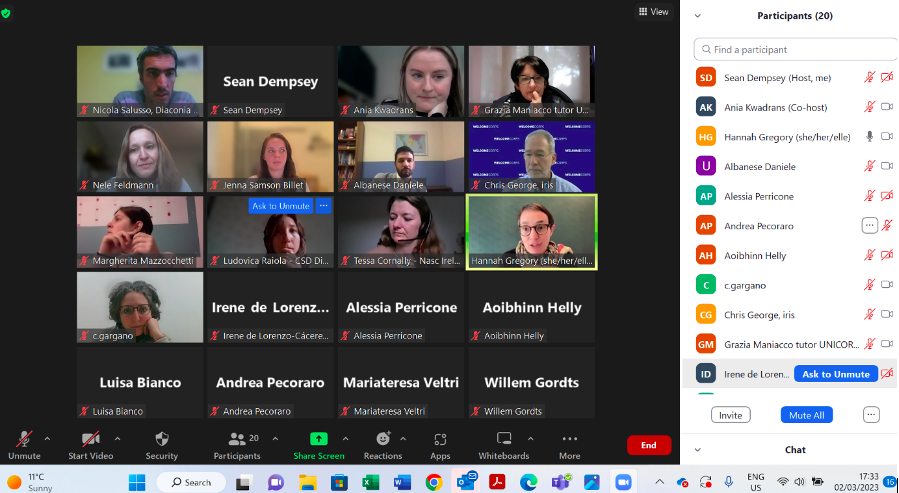
Task: Open the Participants panel icon
Action: click(x=237, y=439)
